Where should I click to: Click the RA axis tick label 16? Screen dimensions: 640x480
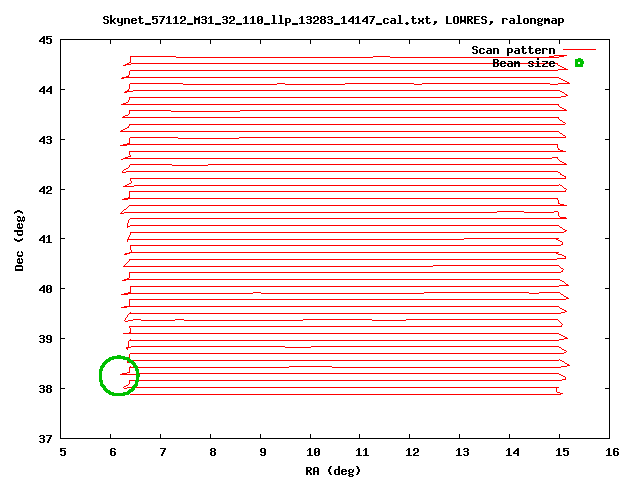(612, 452)
